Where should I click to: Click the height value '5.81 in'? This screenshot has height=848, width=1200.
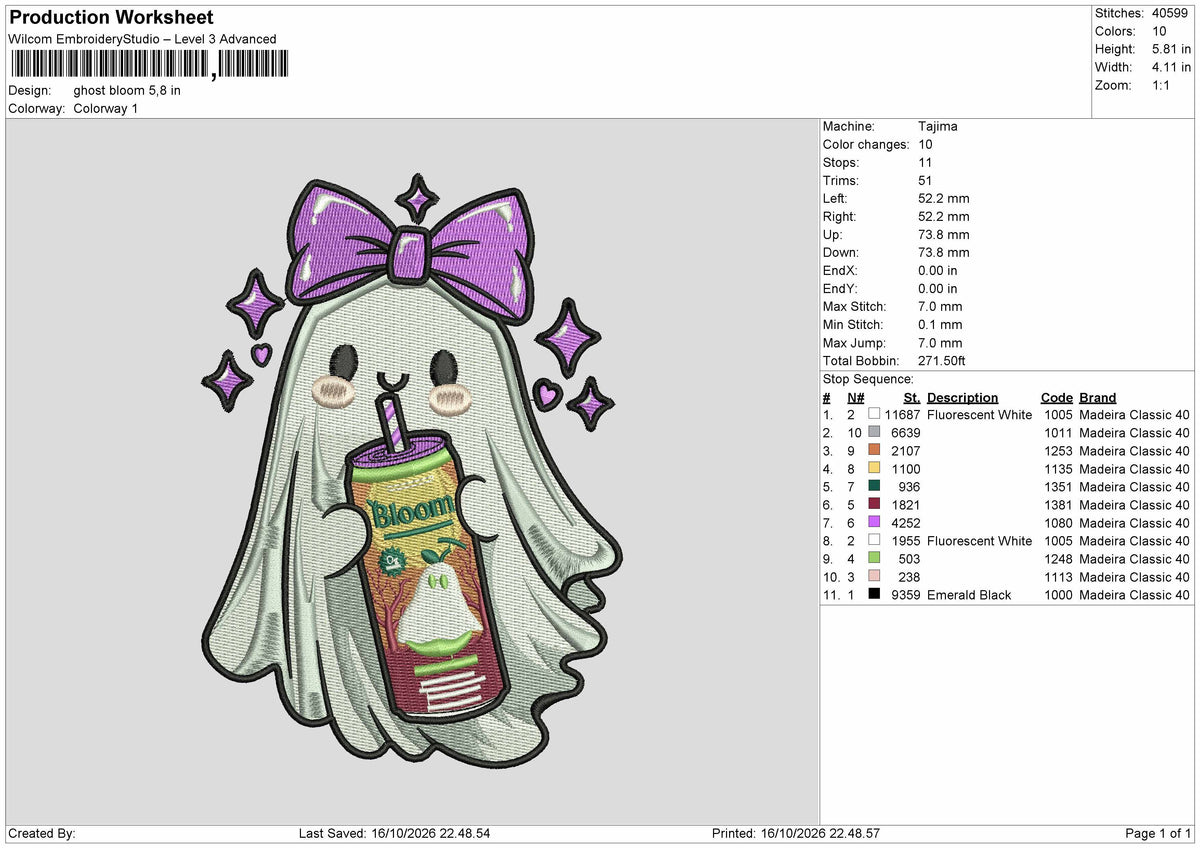(1171, 49)
